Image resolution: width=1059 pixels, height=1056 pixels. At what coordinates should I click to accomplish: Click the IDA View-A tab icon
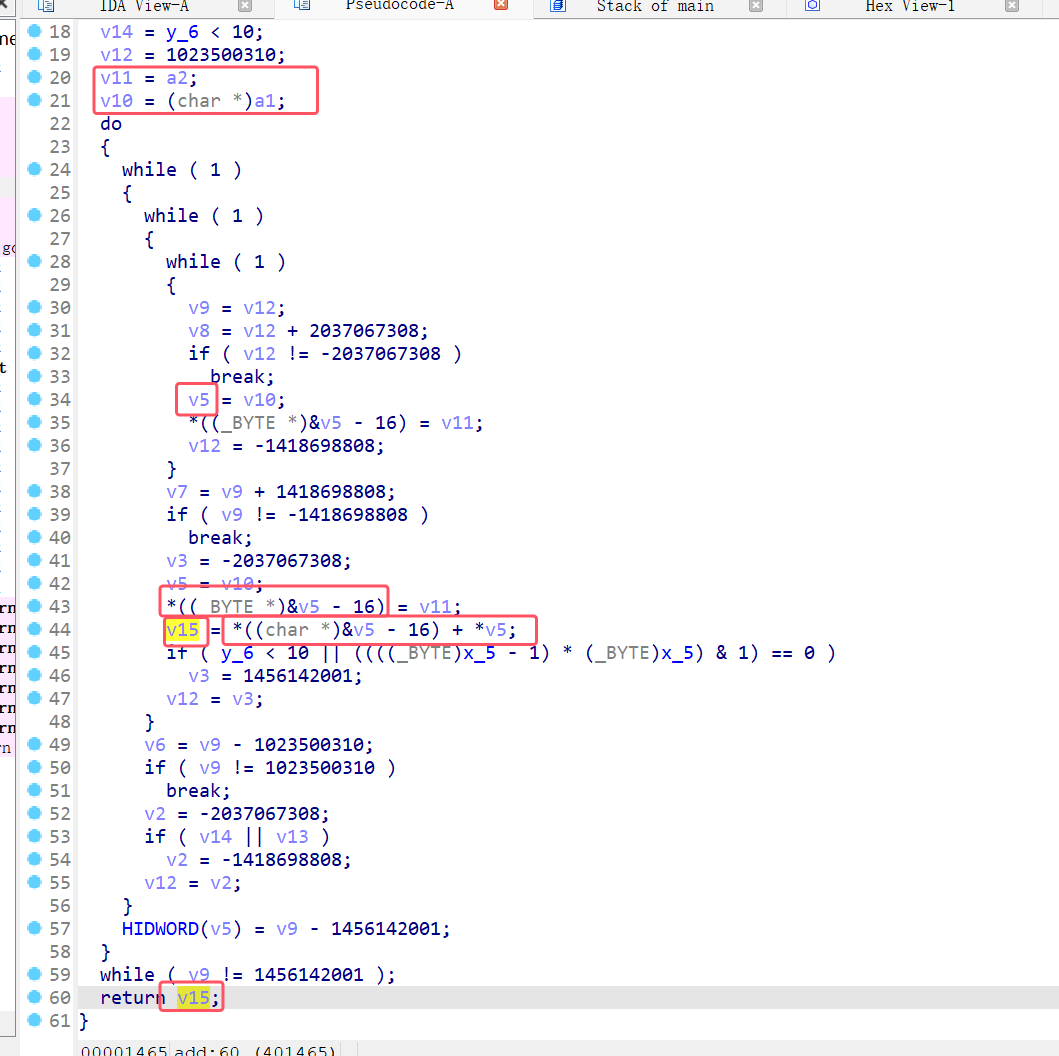click(x=46, y=6)
